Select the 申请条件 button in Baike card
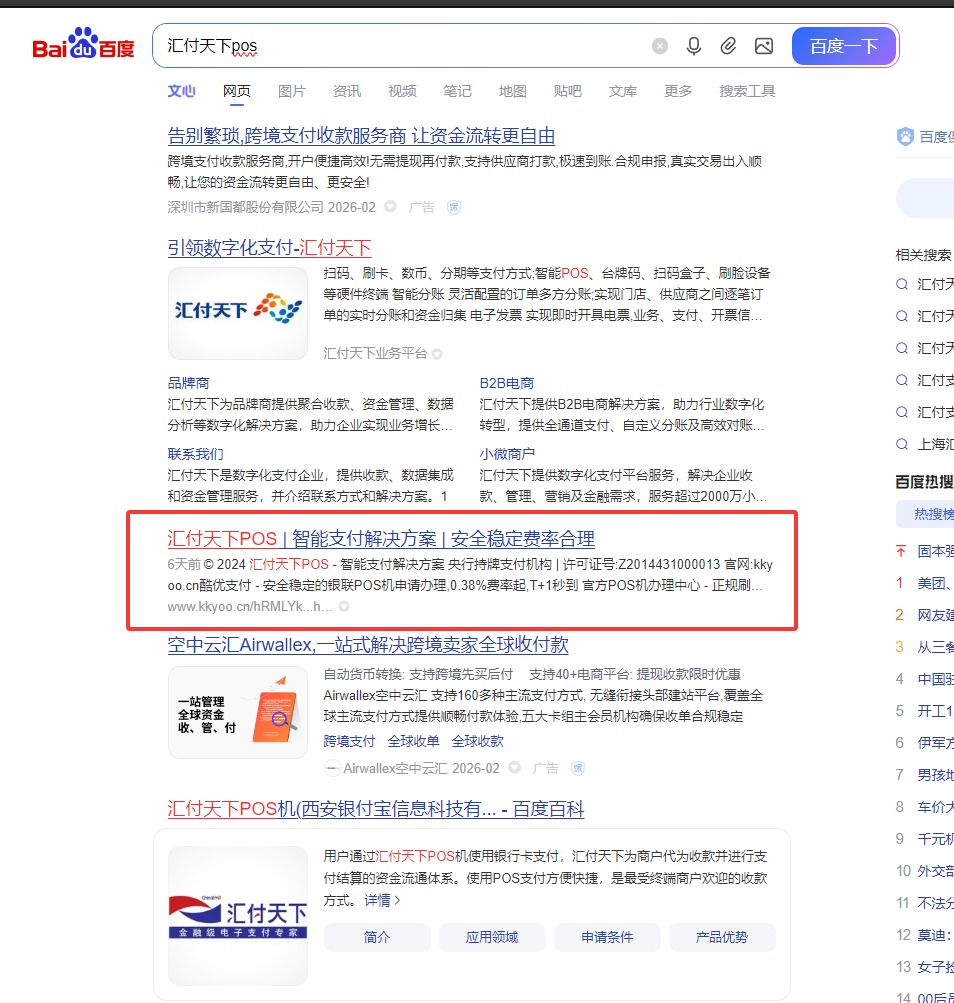The image size is (954, 1003). pyautogui.click(x=607, y=937)
